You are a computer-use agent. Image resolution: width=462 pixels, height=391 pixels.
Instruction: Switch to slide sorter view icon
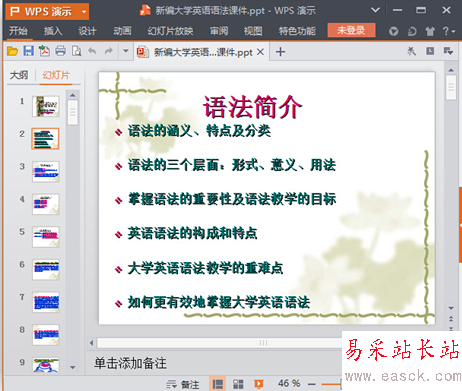(x=238, y=384)
